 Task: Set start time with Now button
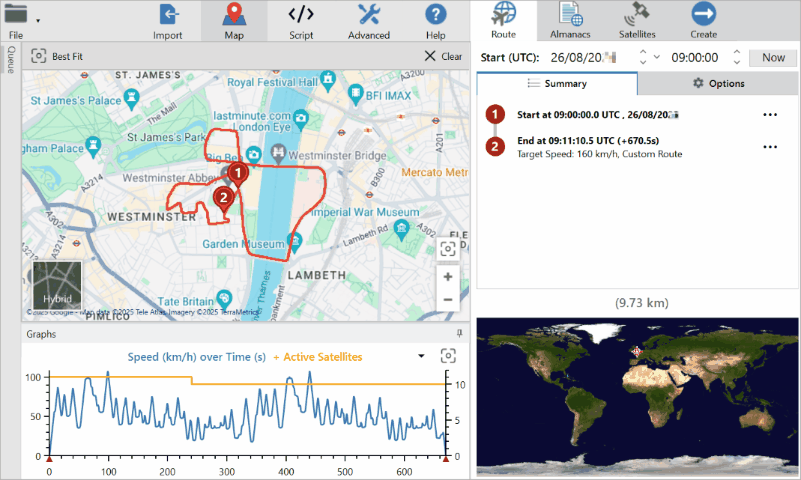point(773,57)
